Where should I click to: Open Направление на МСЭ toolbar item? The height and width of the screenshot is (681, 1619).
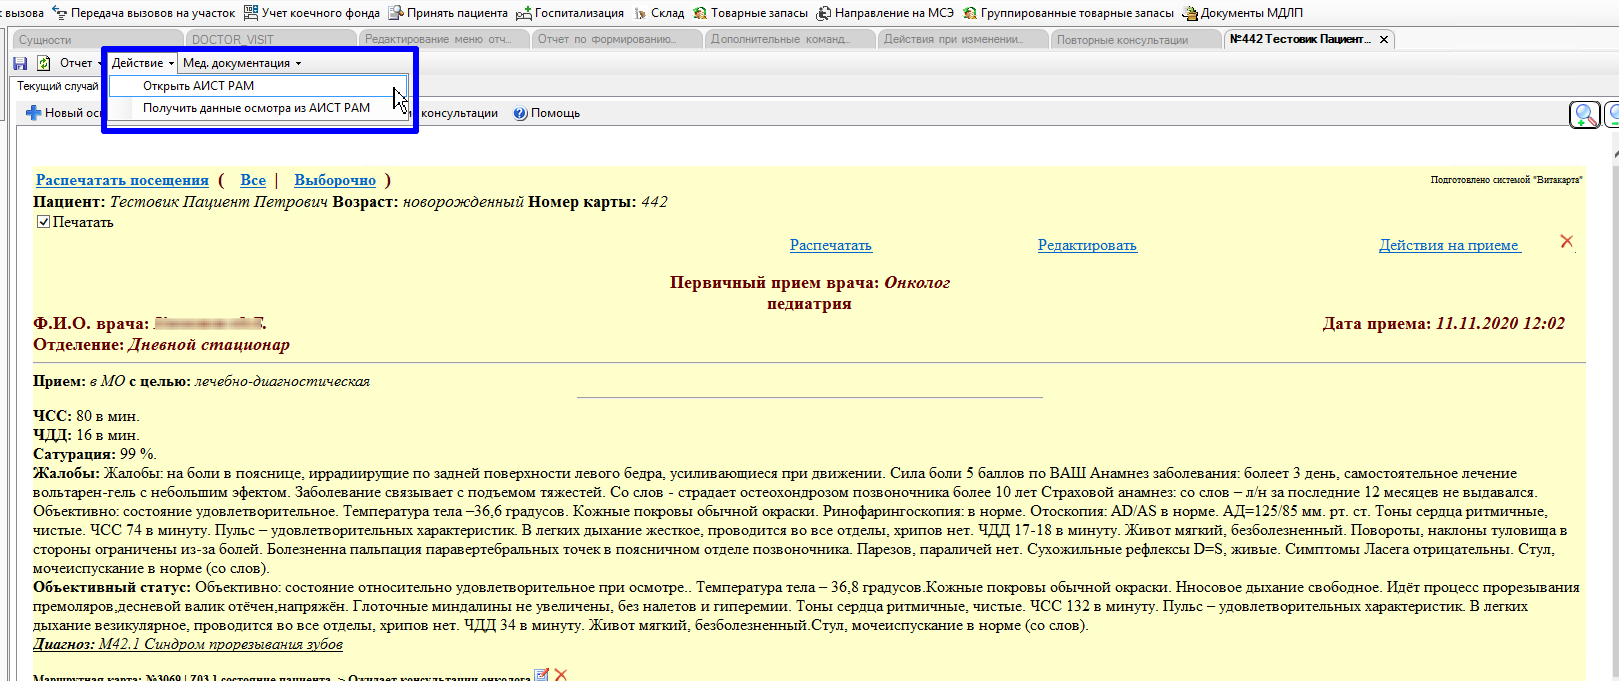[x=885, y=13]
